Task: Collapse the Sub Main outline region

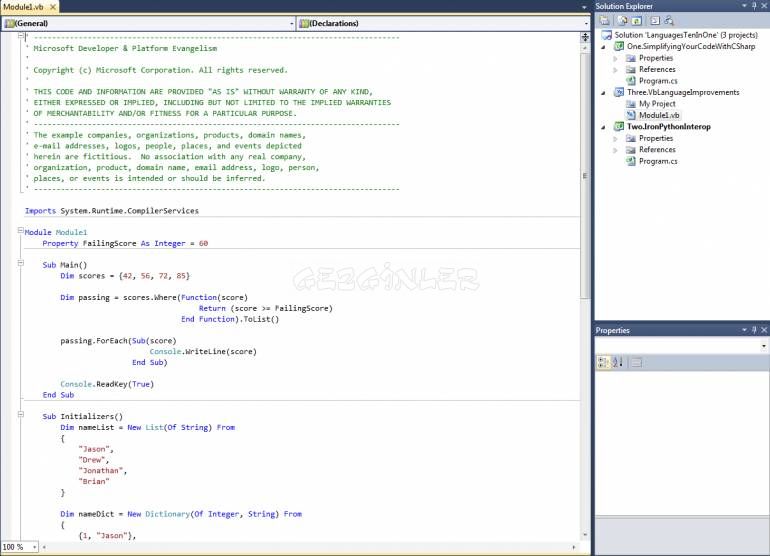Action: tap(21, 263)
